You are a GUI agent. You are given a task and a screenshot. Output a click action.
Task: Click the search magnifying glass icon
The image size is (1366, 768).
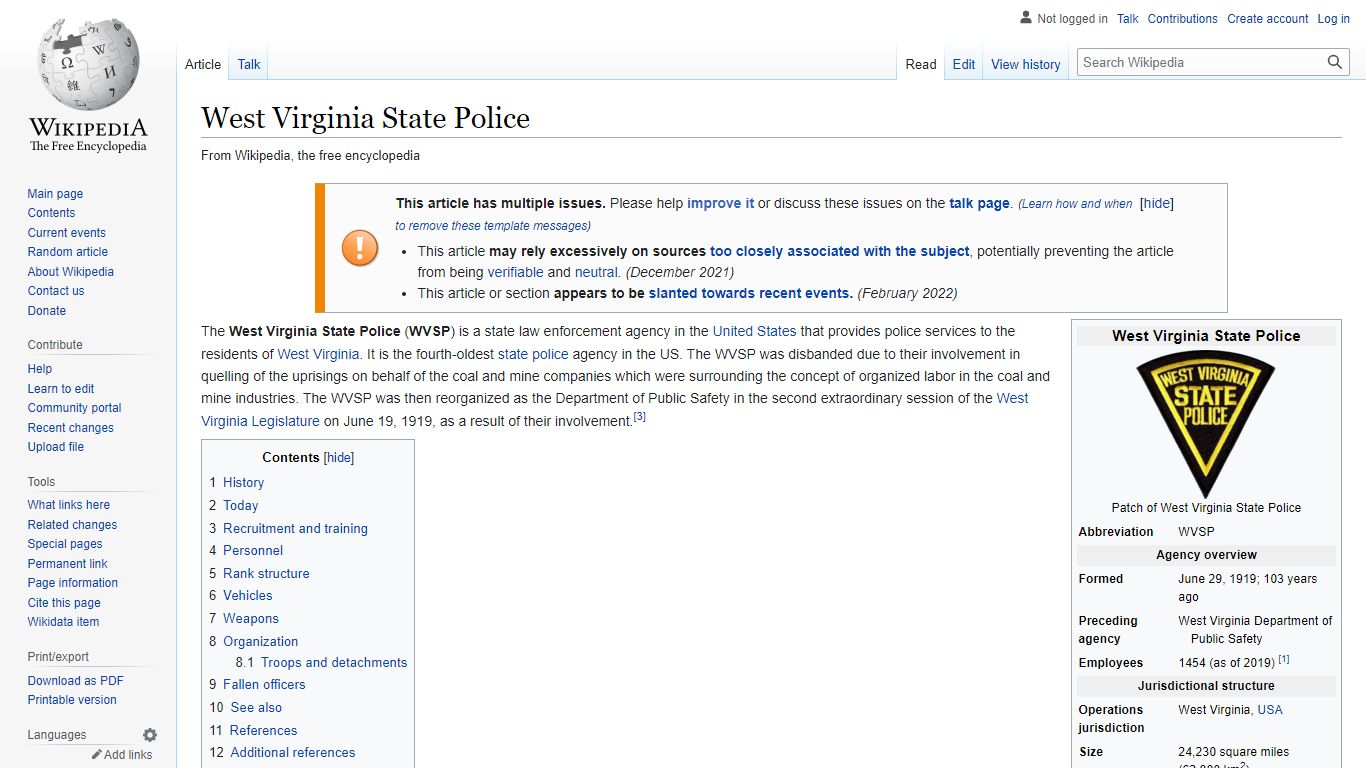pyautogui.click(x=1335, y=62)
